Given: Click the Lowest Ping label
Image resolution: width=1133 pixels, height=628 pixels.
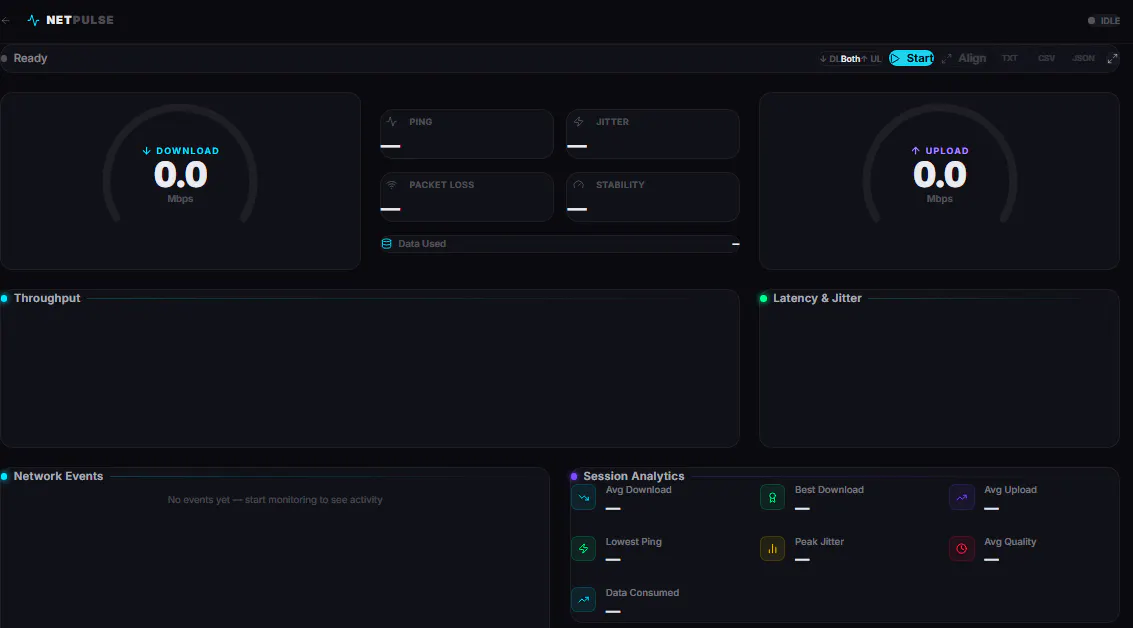Looking at the screenshot, I should (633, 542).
